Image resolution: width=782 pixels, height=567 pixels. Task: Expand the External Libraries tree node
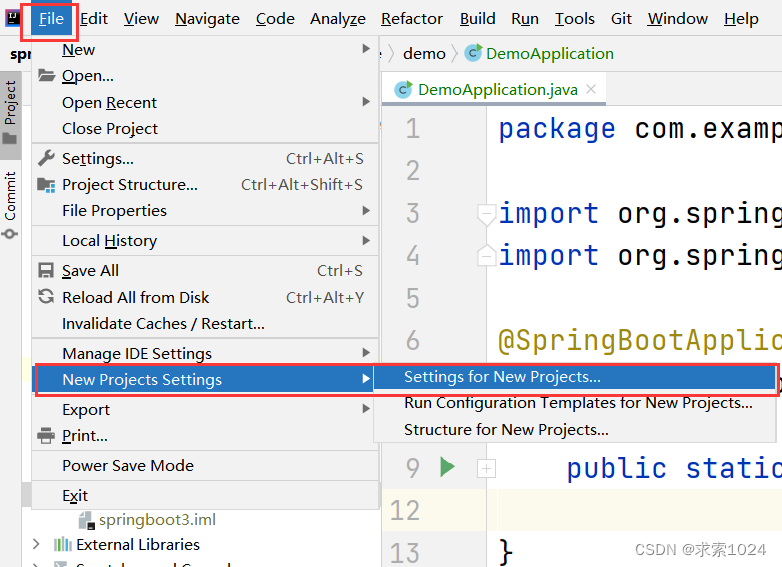point(36,544)
